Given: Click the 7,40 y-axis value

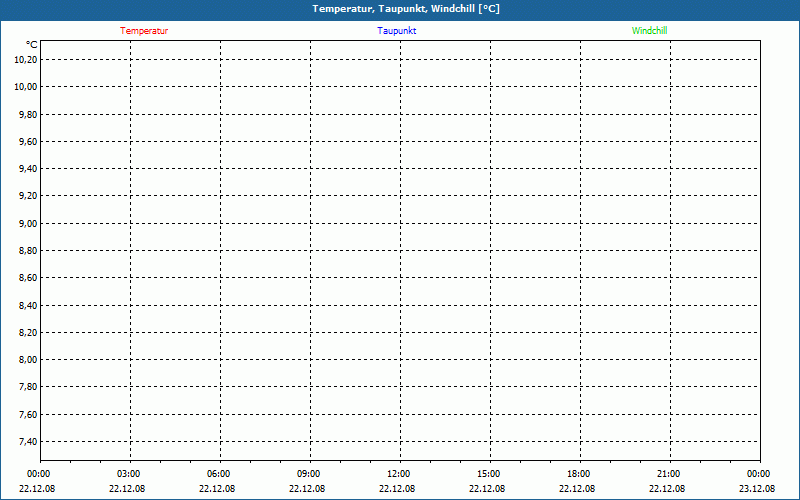Looking at the screenshot, I should tap(28, 441).
